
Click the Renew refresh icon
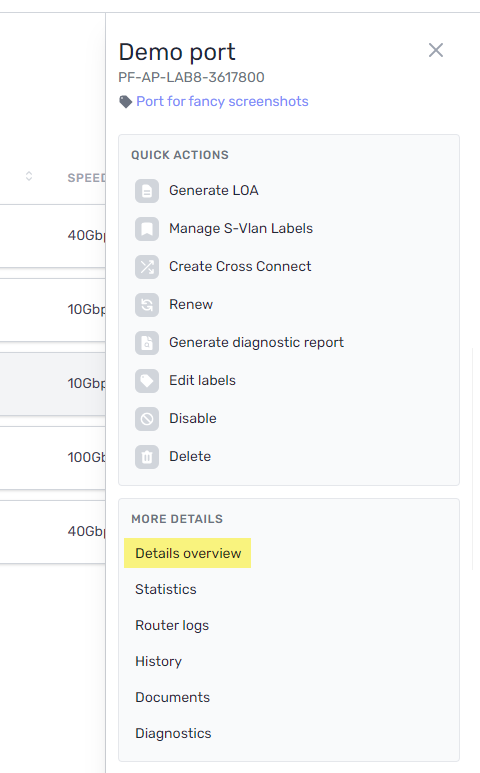[147, 305]
